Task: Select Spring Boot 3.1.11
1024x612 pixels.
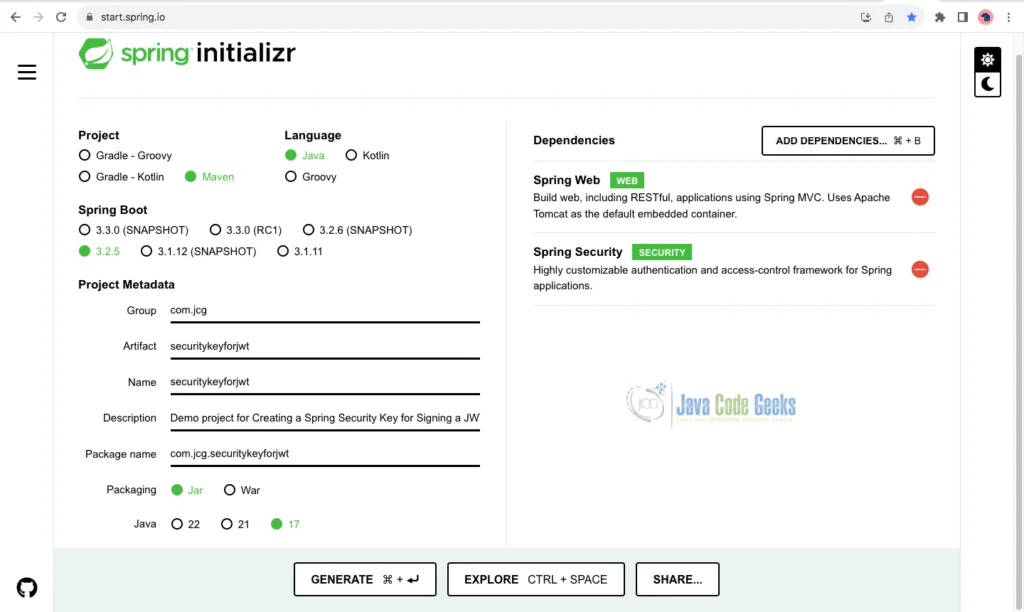Action: tap(300, 251)
